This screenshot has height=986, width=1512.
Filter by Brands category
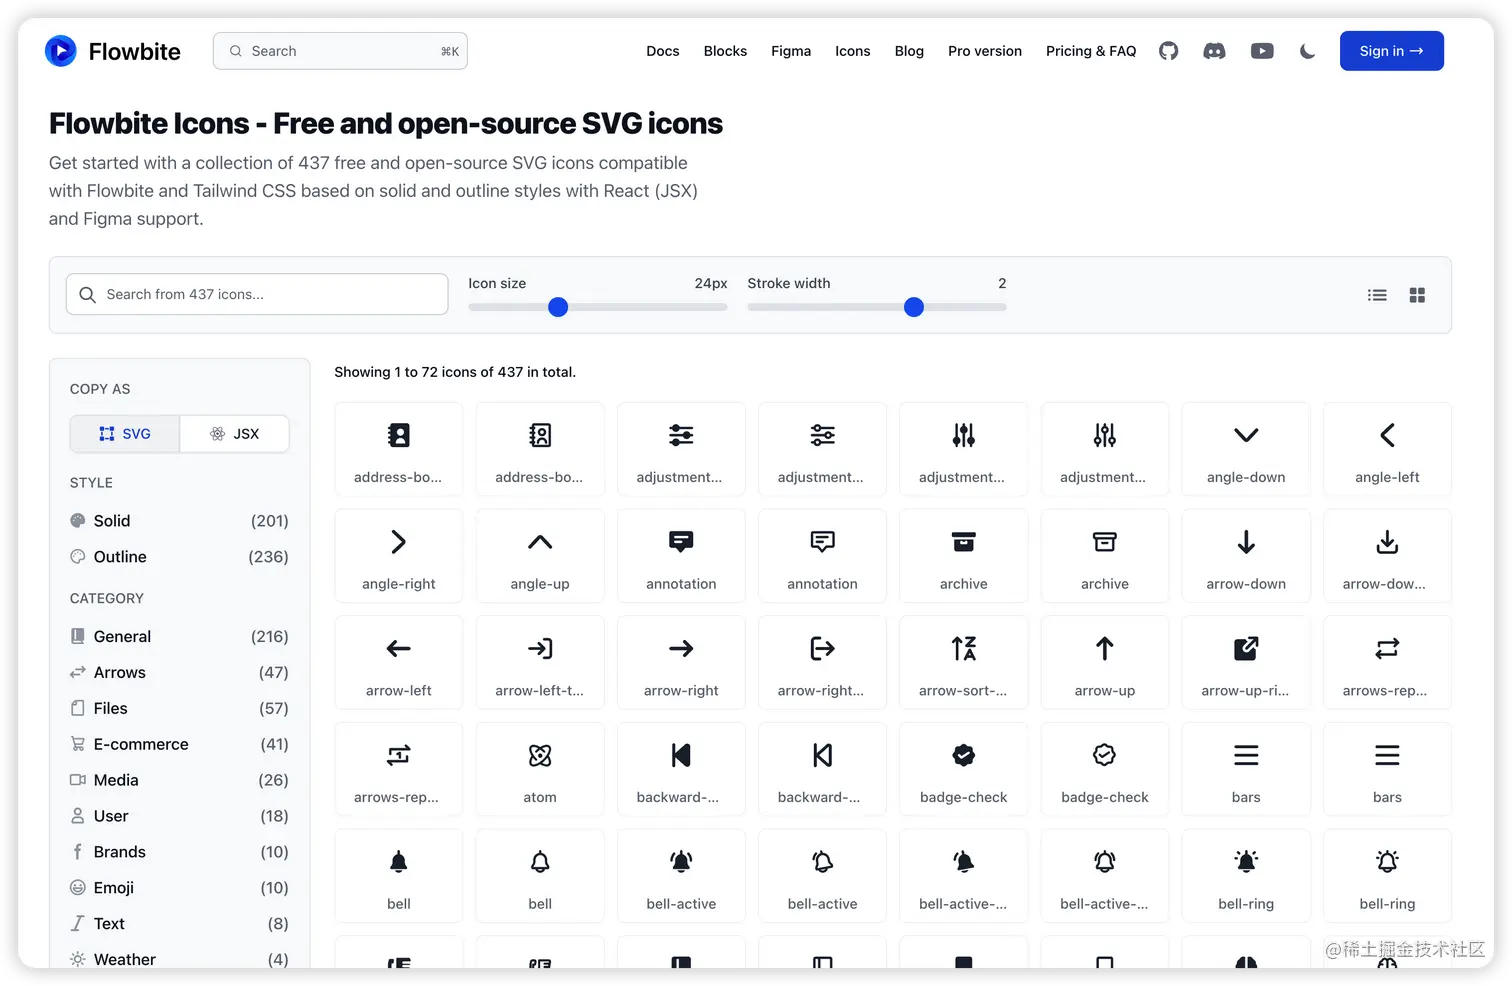click(x=179, y=852)
